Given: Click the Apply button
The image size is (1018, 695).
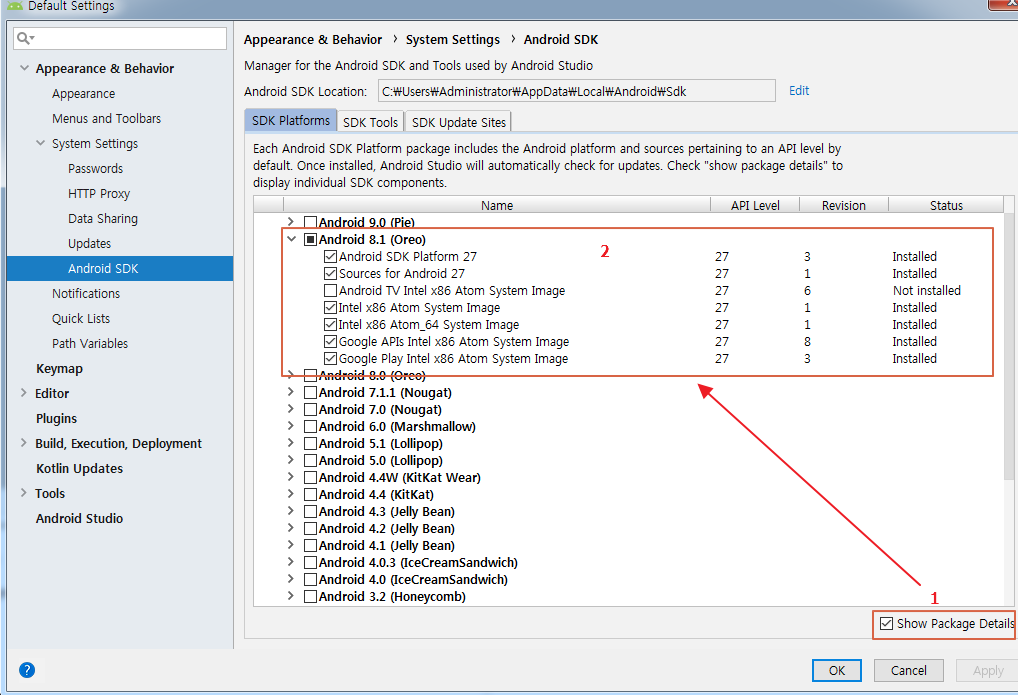Looking at the screenshot, I should pyautogui.click(x=987, y=670).
